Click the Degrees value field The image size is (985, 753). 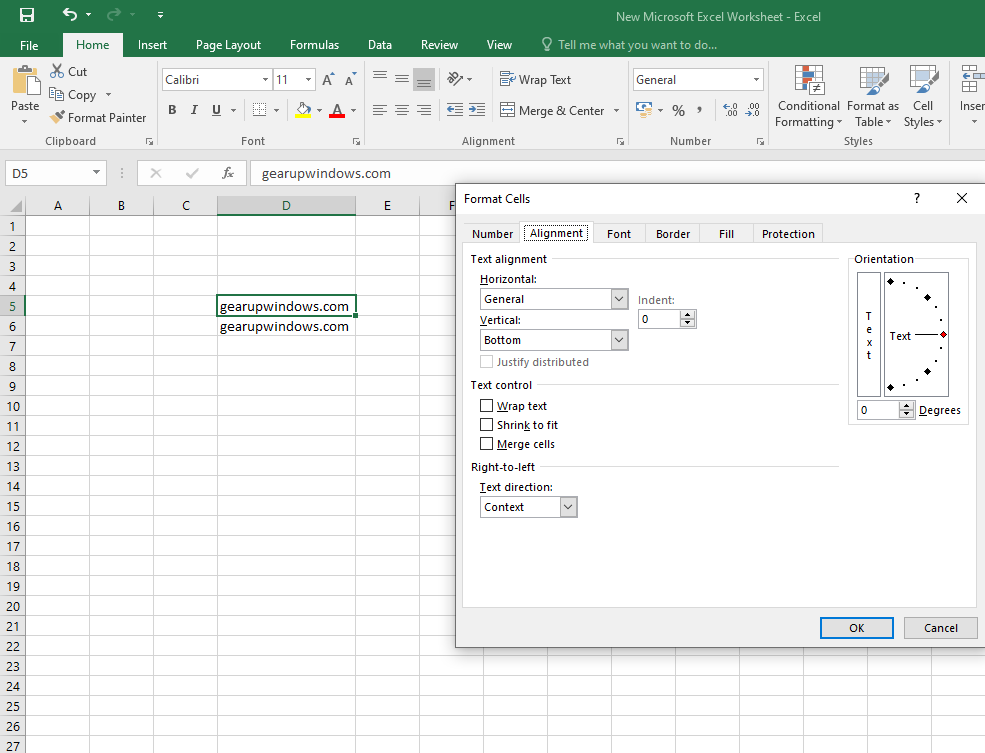tap(878, 410)
